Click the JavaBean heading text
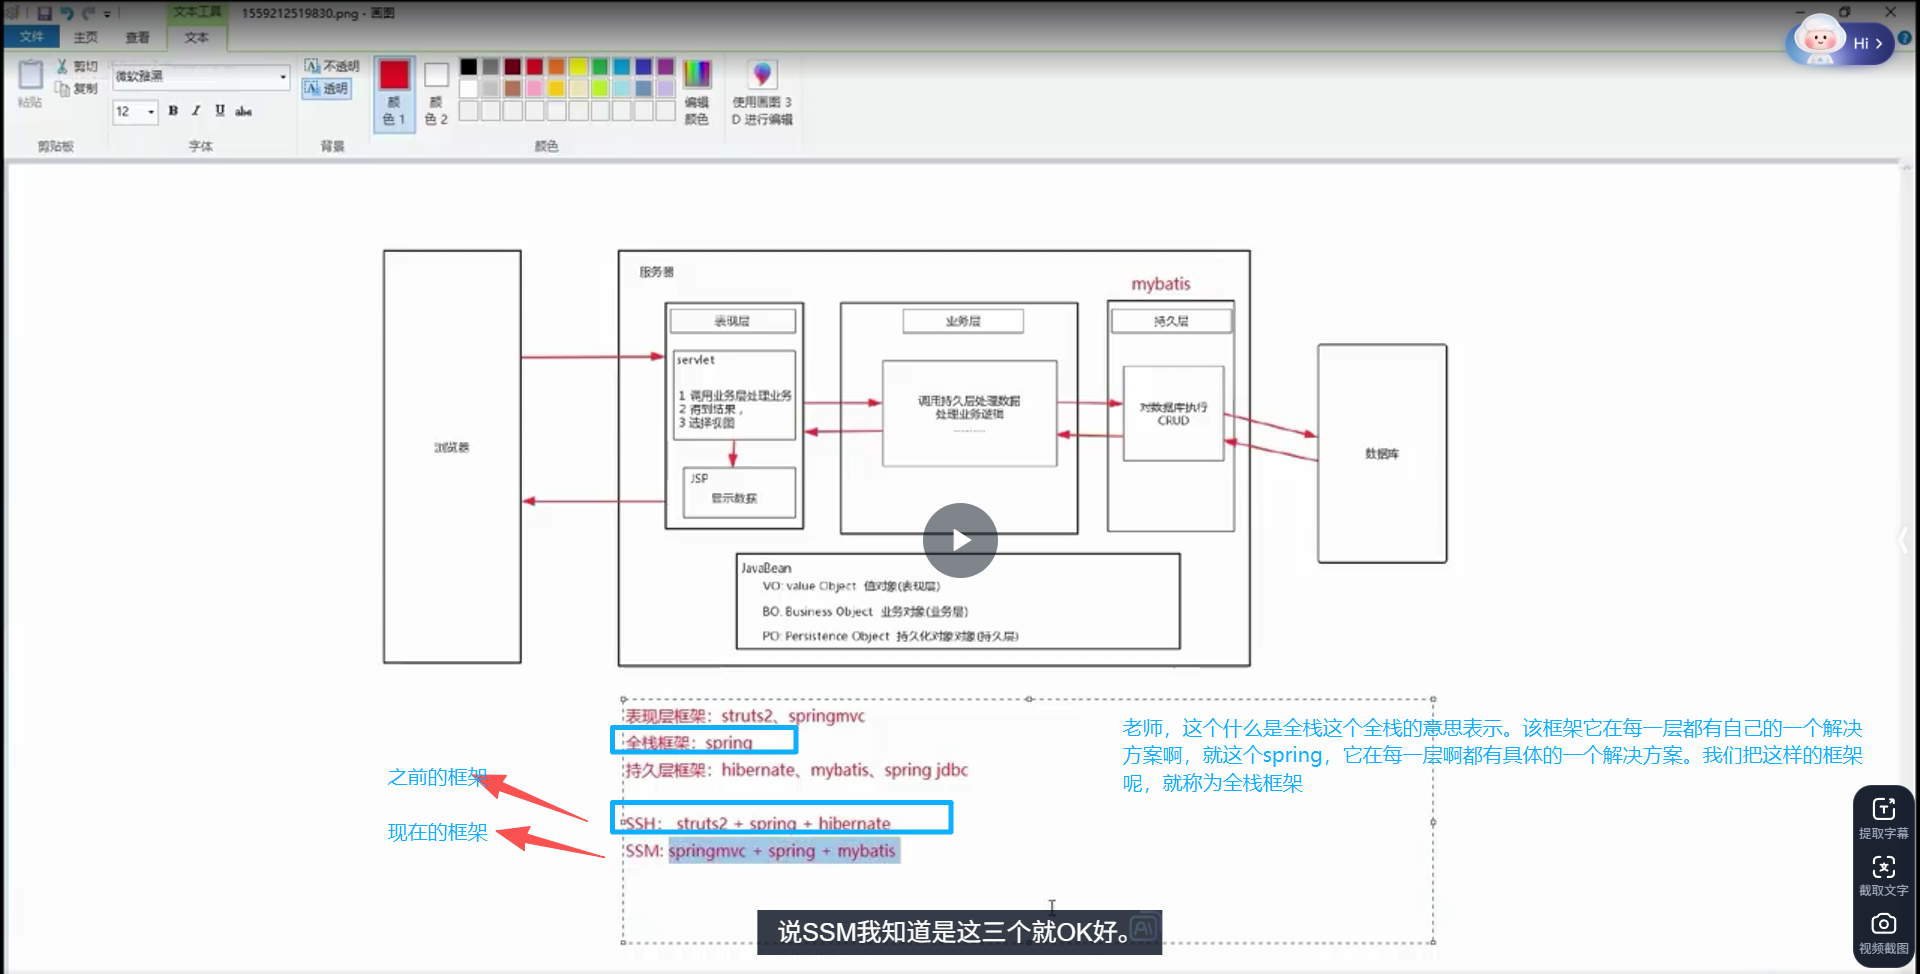This screenshot has width=1920, height=974. tap(766, 568)
